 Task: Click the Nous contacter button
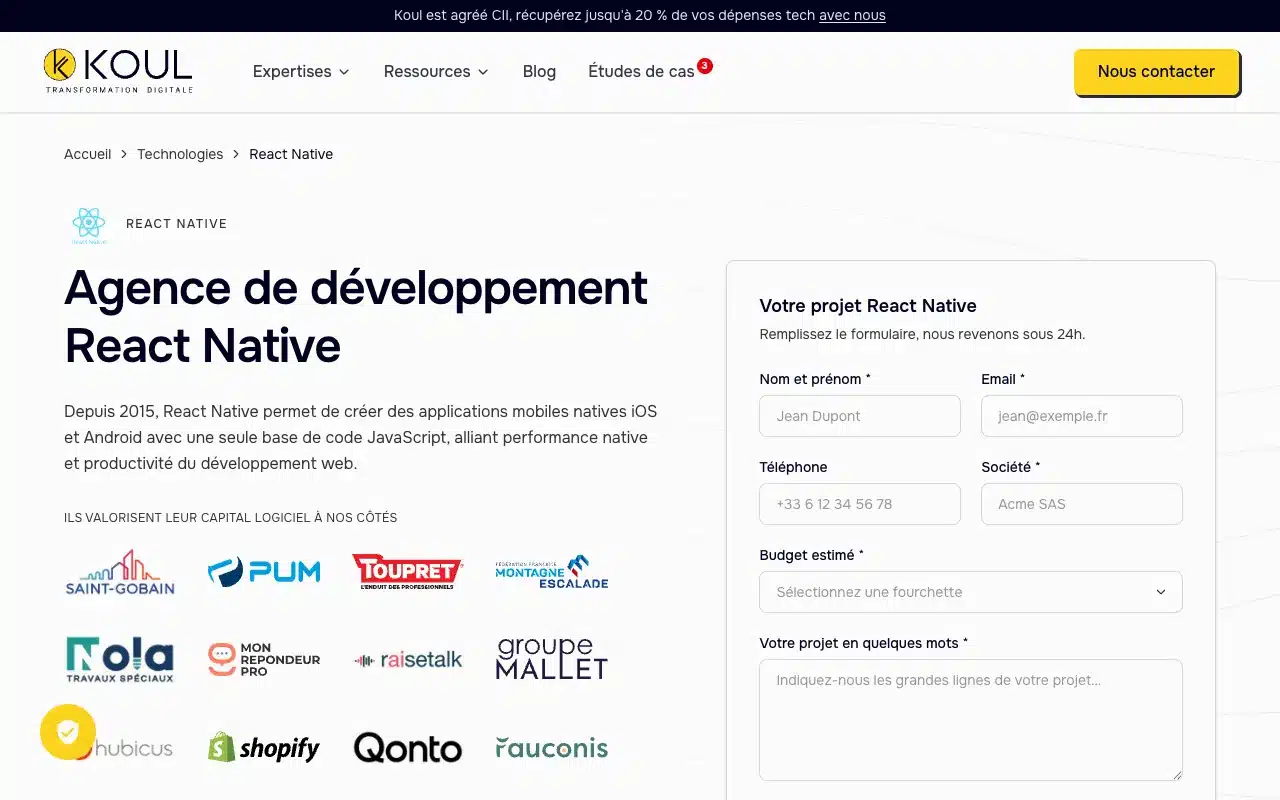pos(1156,71)
